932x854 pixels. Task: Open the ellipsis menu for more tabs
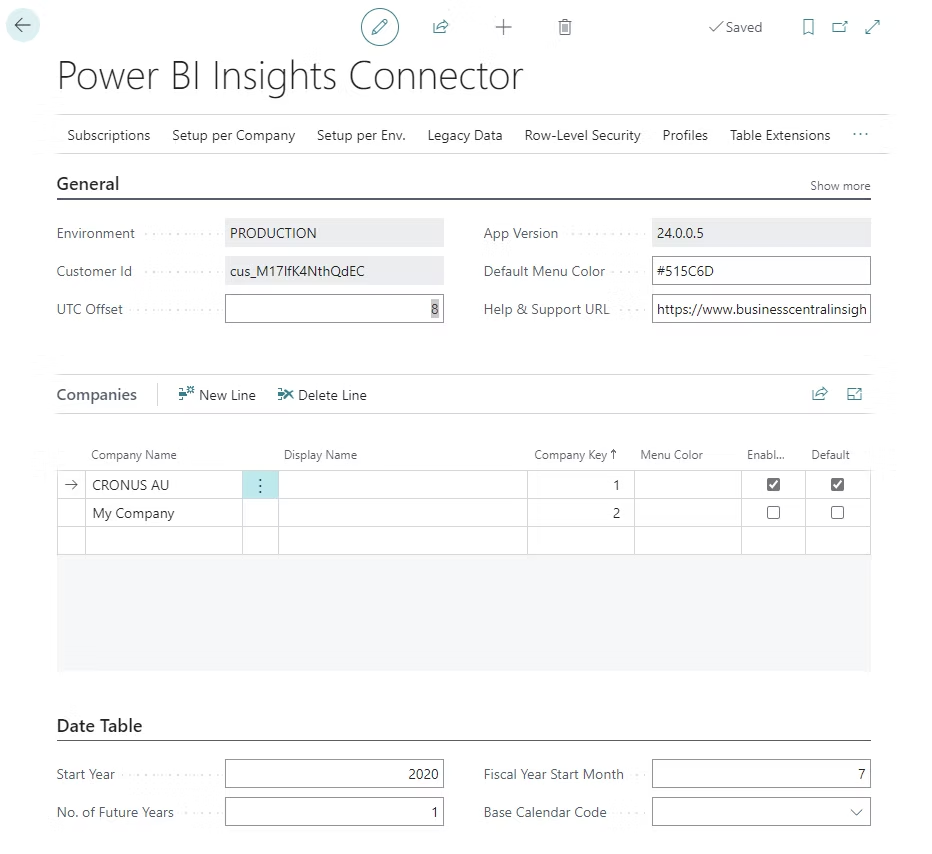[860, 134]
